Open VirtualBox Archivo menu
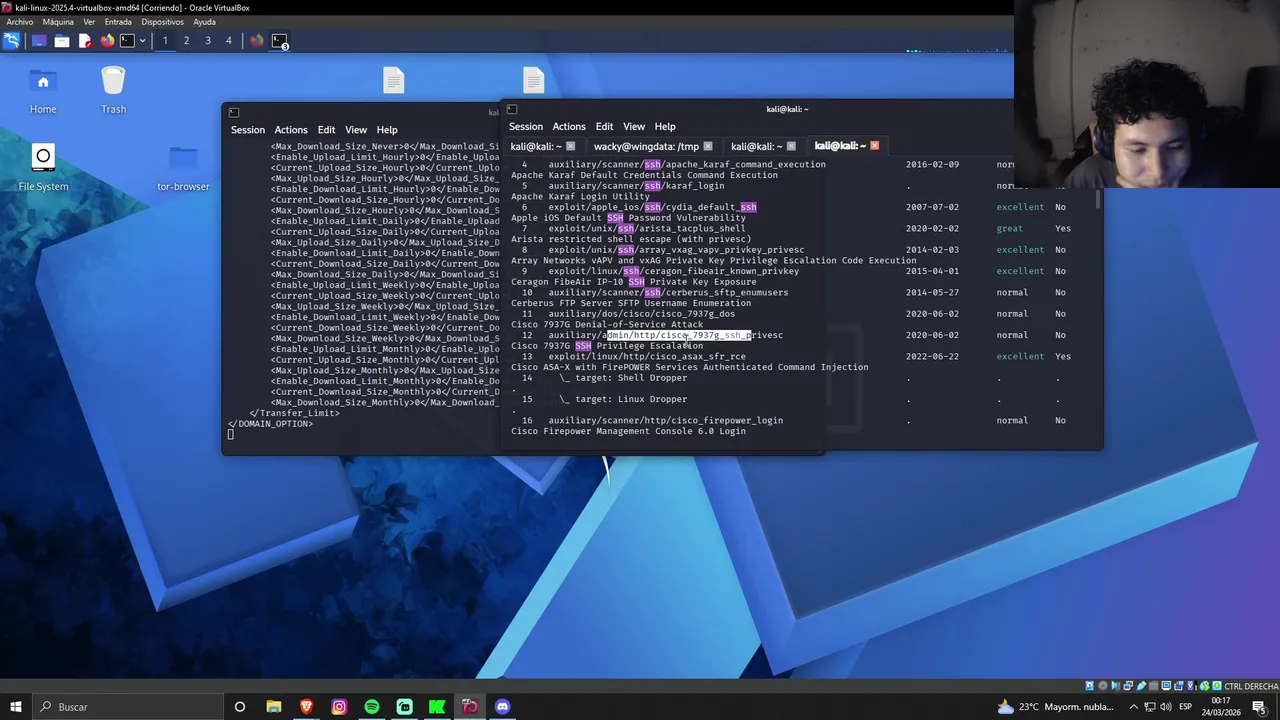This screenshot has width=1280, height=720. click(x=19, y=22)
